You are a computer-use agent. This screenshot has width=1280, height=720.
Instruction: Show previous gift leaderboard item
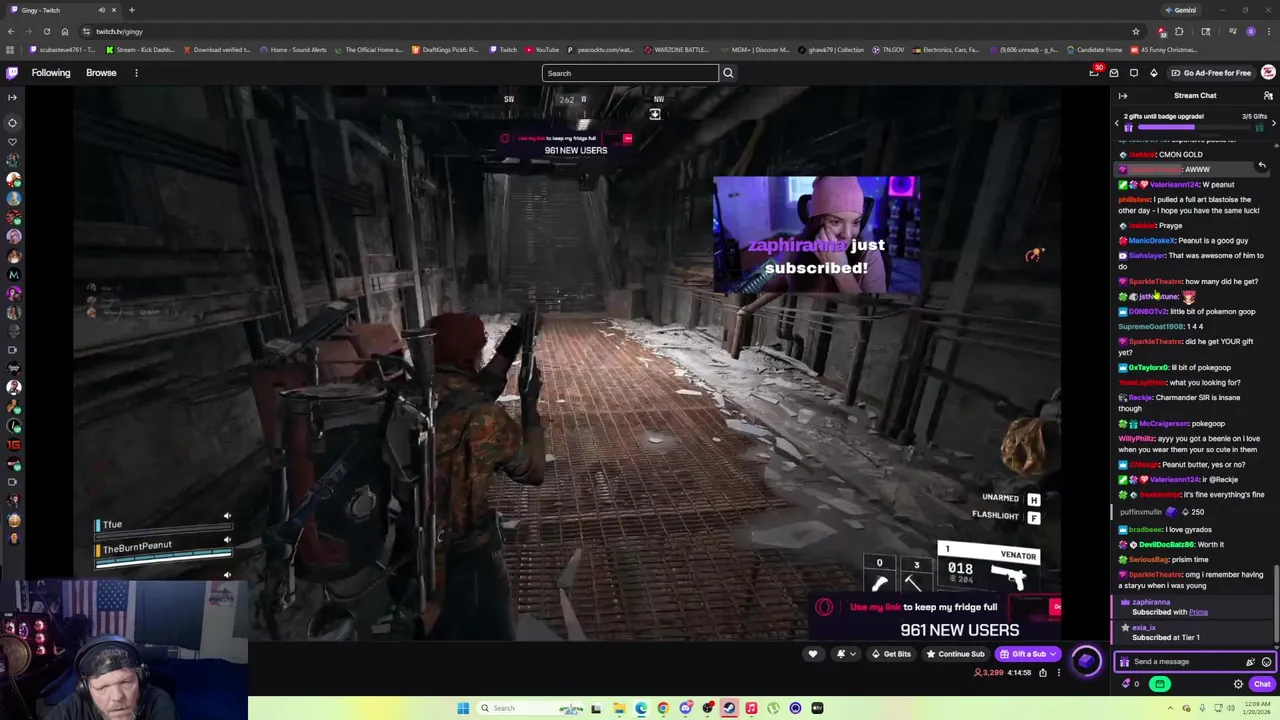point(1117,122)
